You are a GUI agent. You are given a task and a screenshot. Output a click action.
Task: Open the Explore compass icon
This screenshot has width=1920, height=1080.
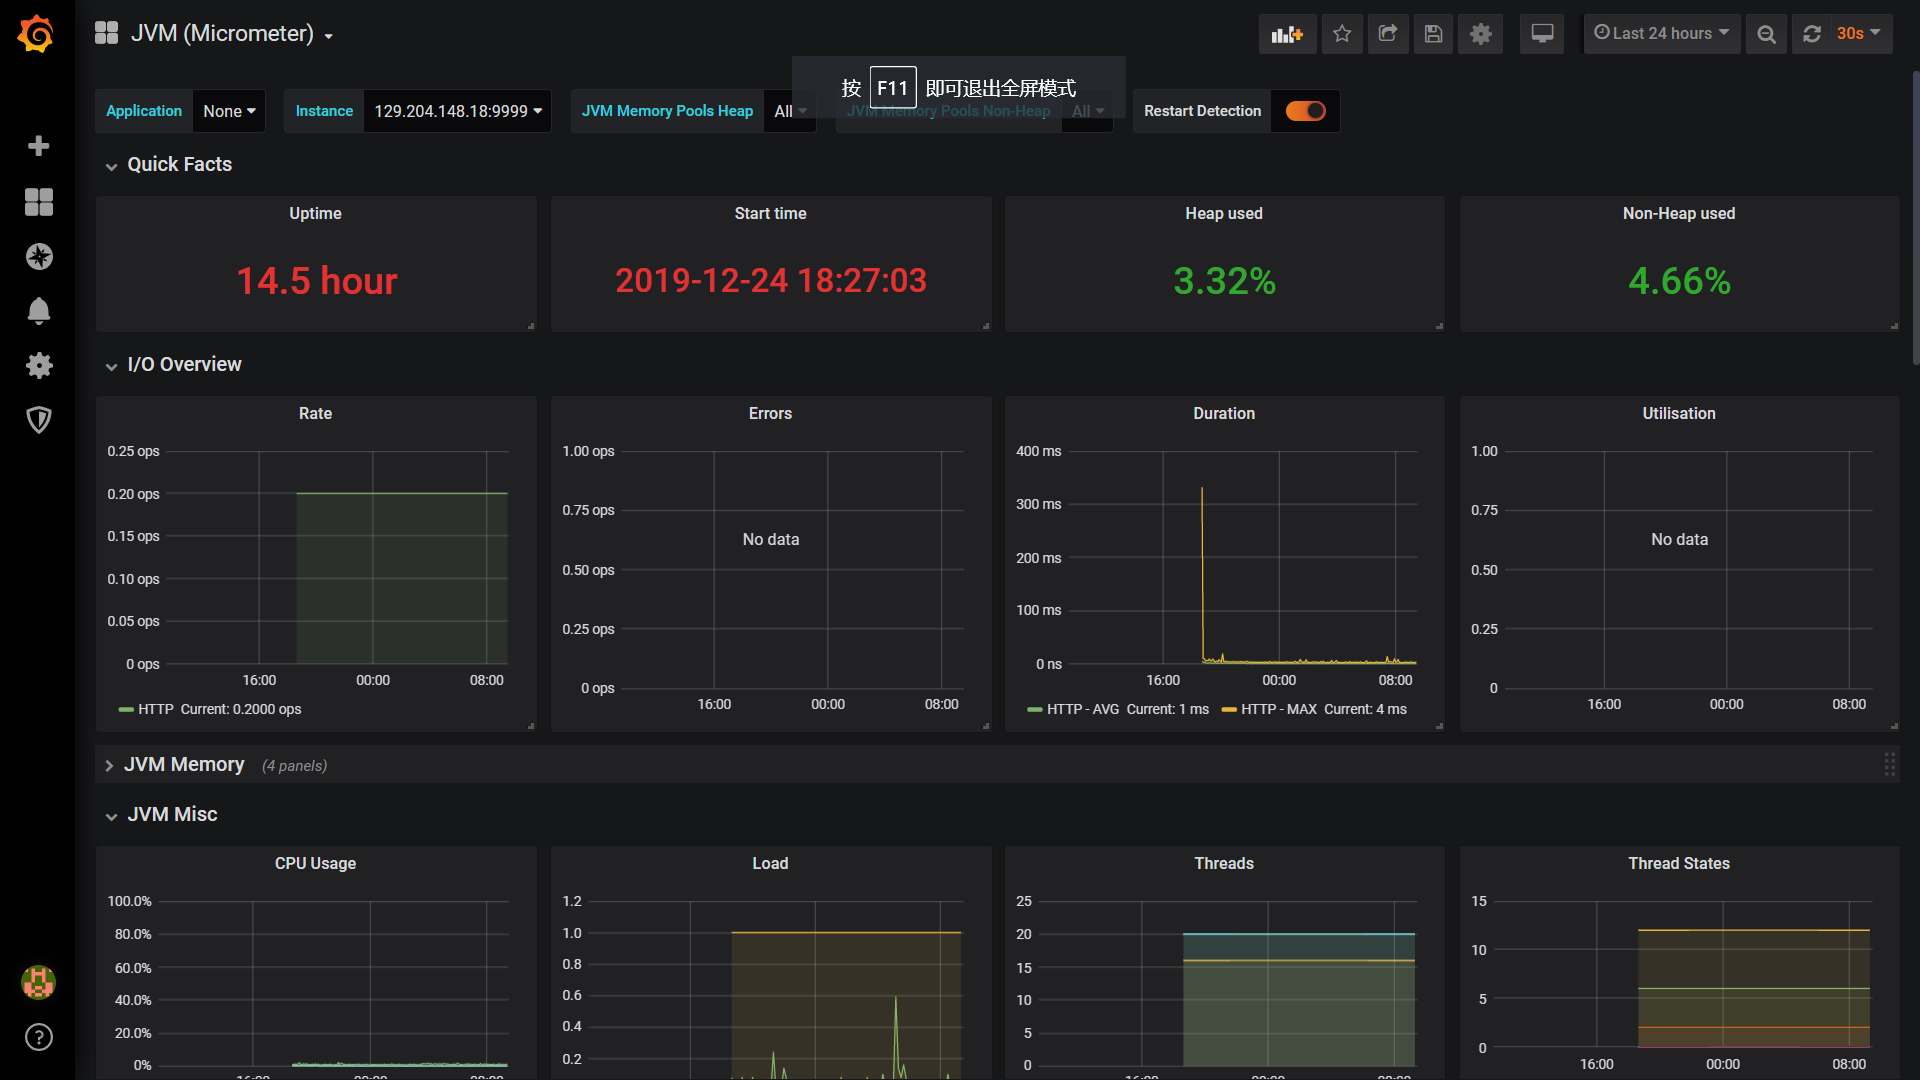(38, 257)
